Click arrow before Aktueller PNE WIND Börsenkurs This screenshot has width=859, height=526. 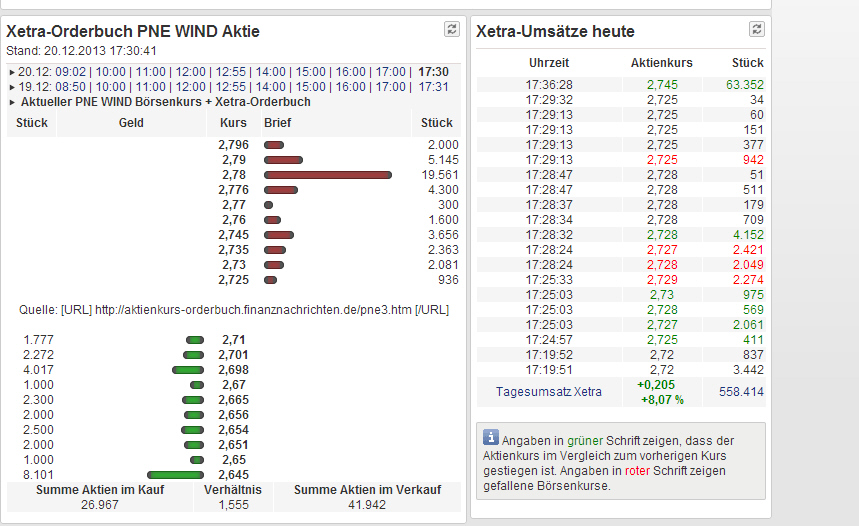[12, 102]
